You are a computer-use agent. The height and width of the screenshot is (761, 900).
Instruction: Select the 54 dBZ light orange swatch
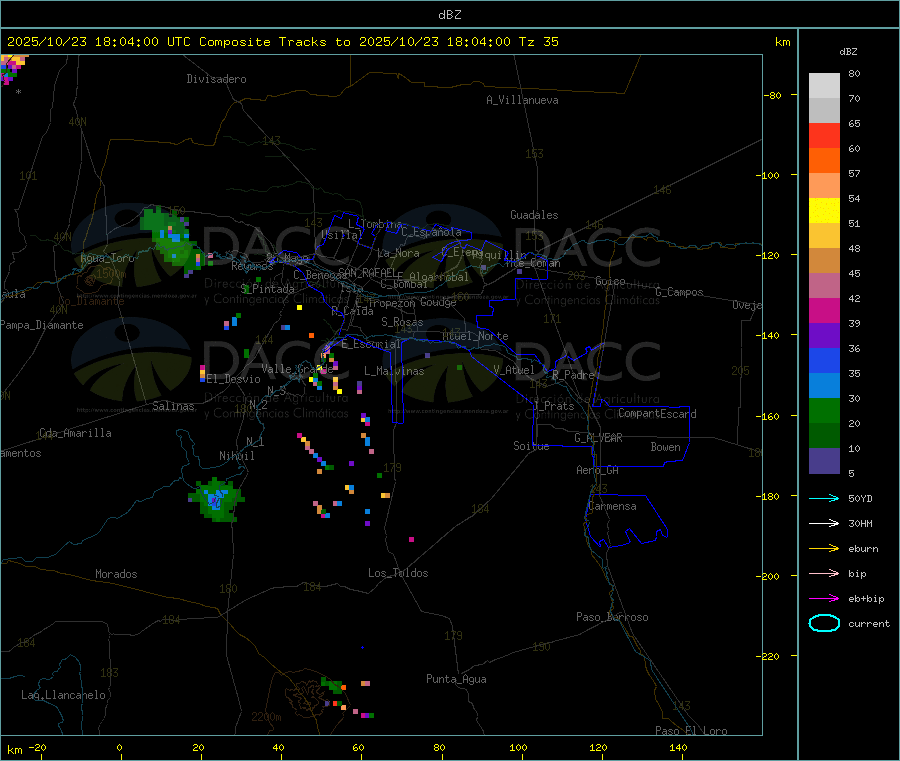824,185
